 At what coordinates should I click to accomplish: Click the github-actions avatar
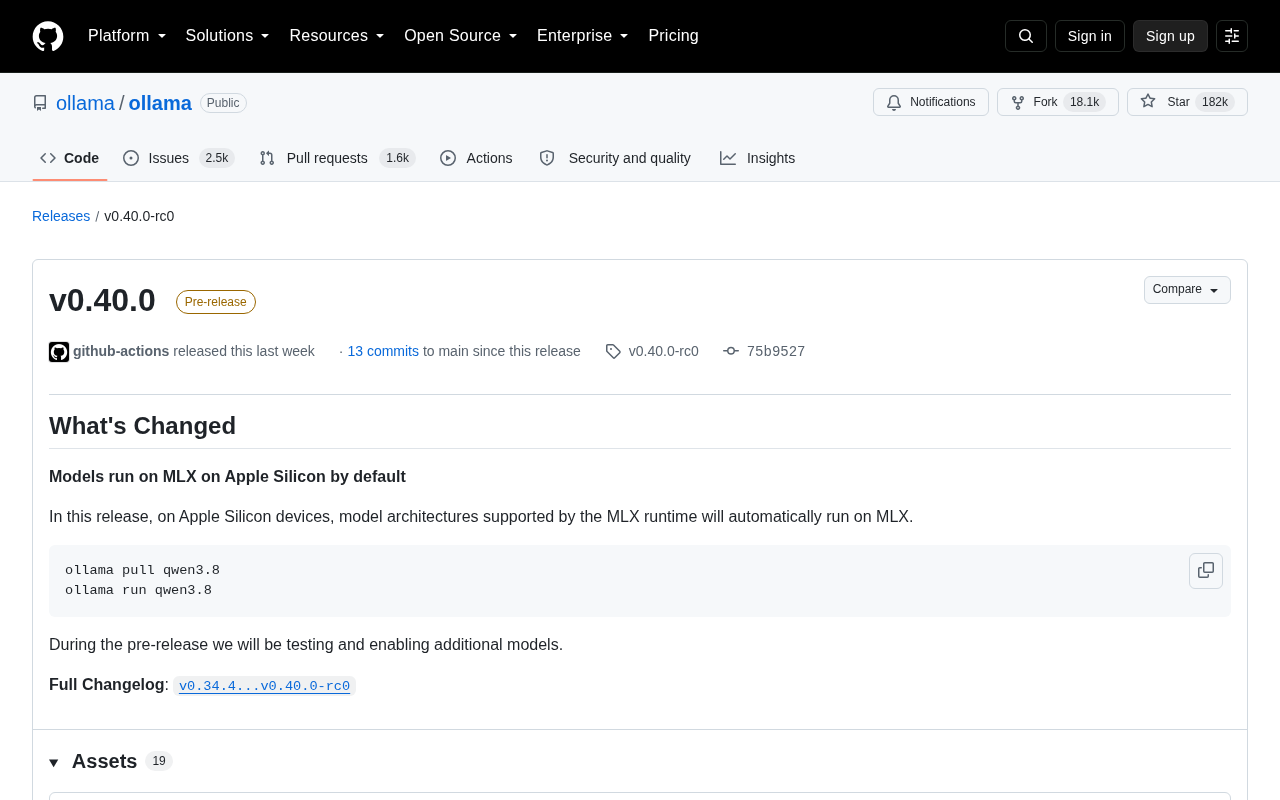(59, 352)
